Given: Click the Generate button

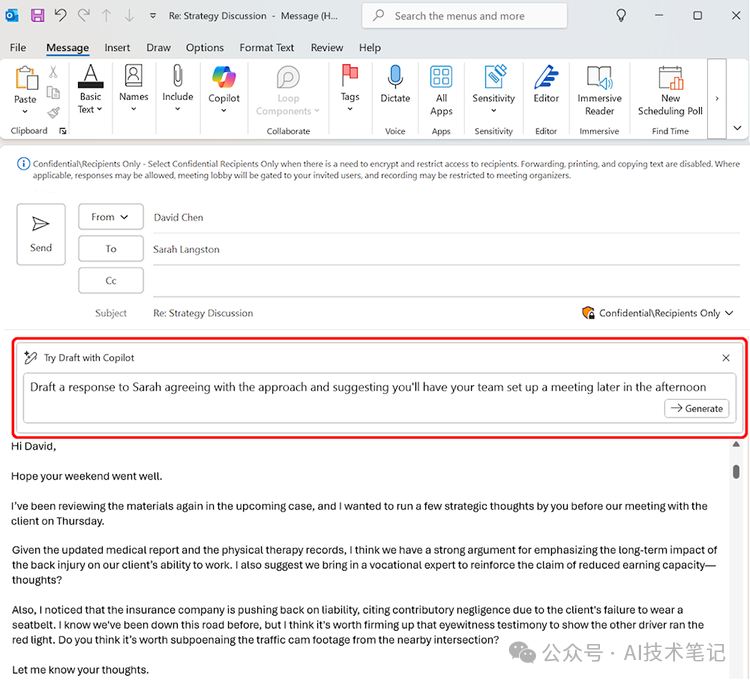Looking at the screenshot, I should point(696,408).
